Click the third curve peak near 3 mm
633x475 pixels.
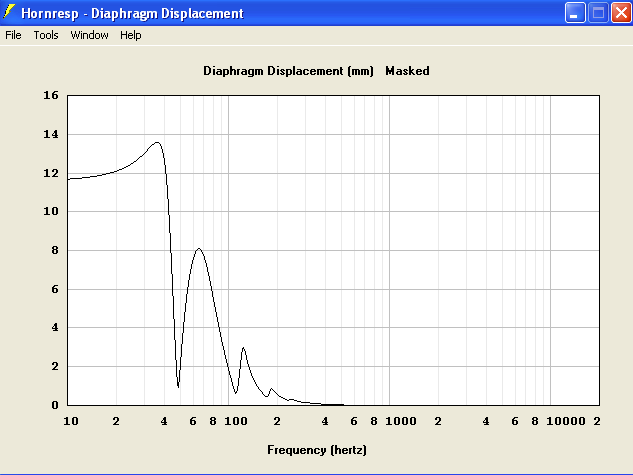point(243,347)
